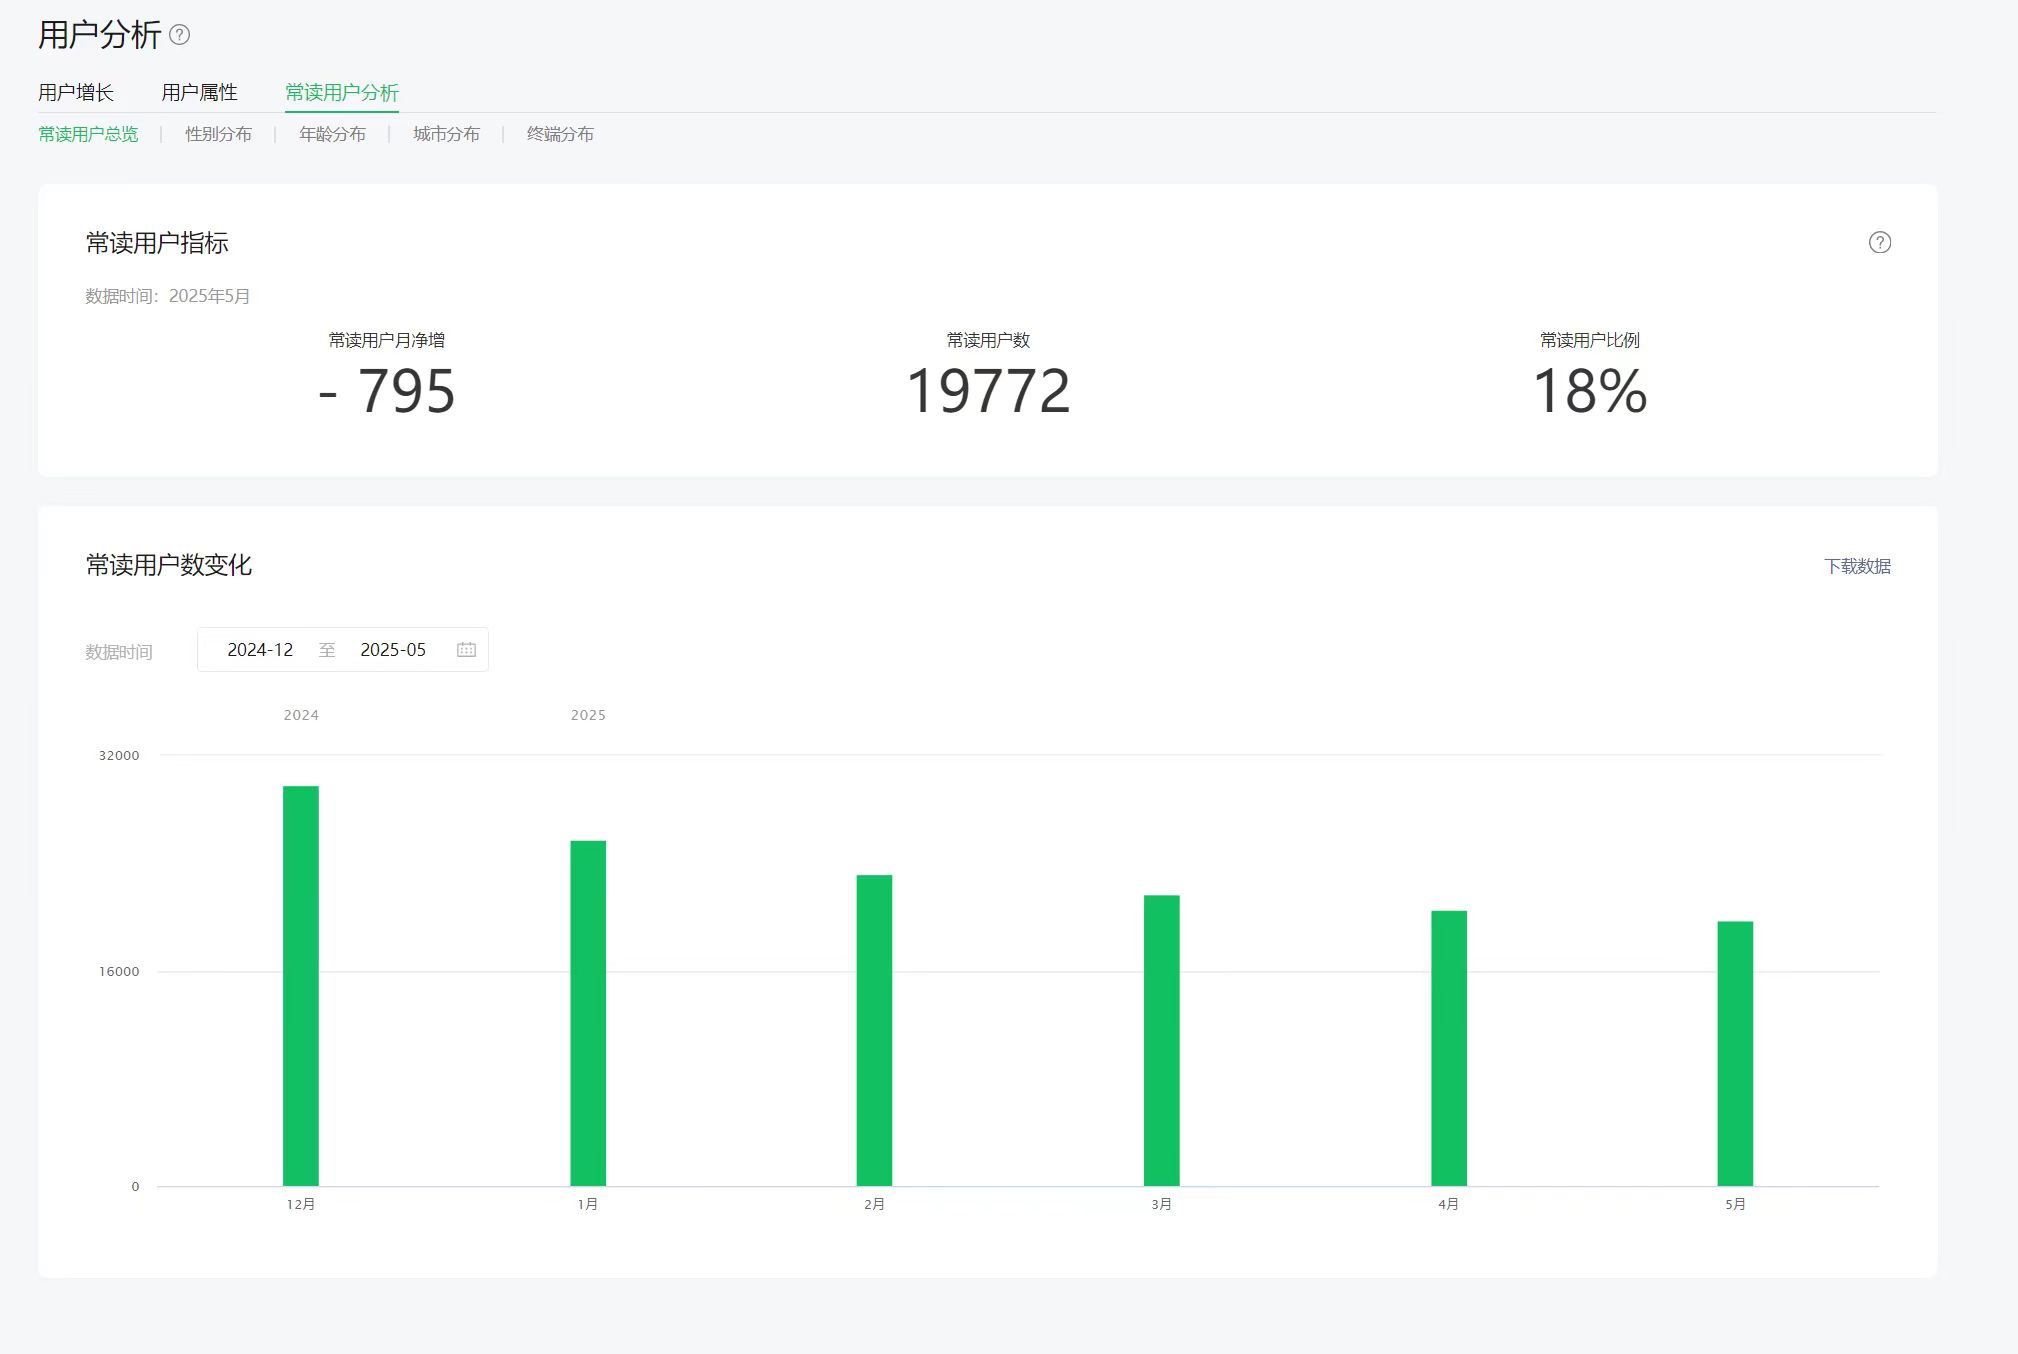This screenshot has width=2018, height=1354.
Task: Click the 4月 green bar
Action: (x=1448, y=1048)
